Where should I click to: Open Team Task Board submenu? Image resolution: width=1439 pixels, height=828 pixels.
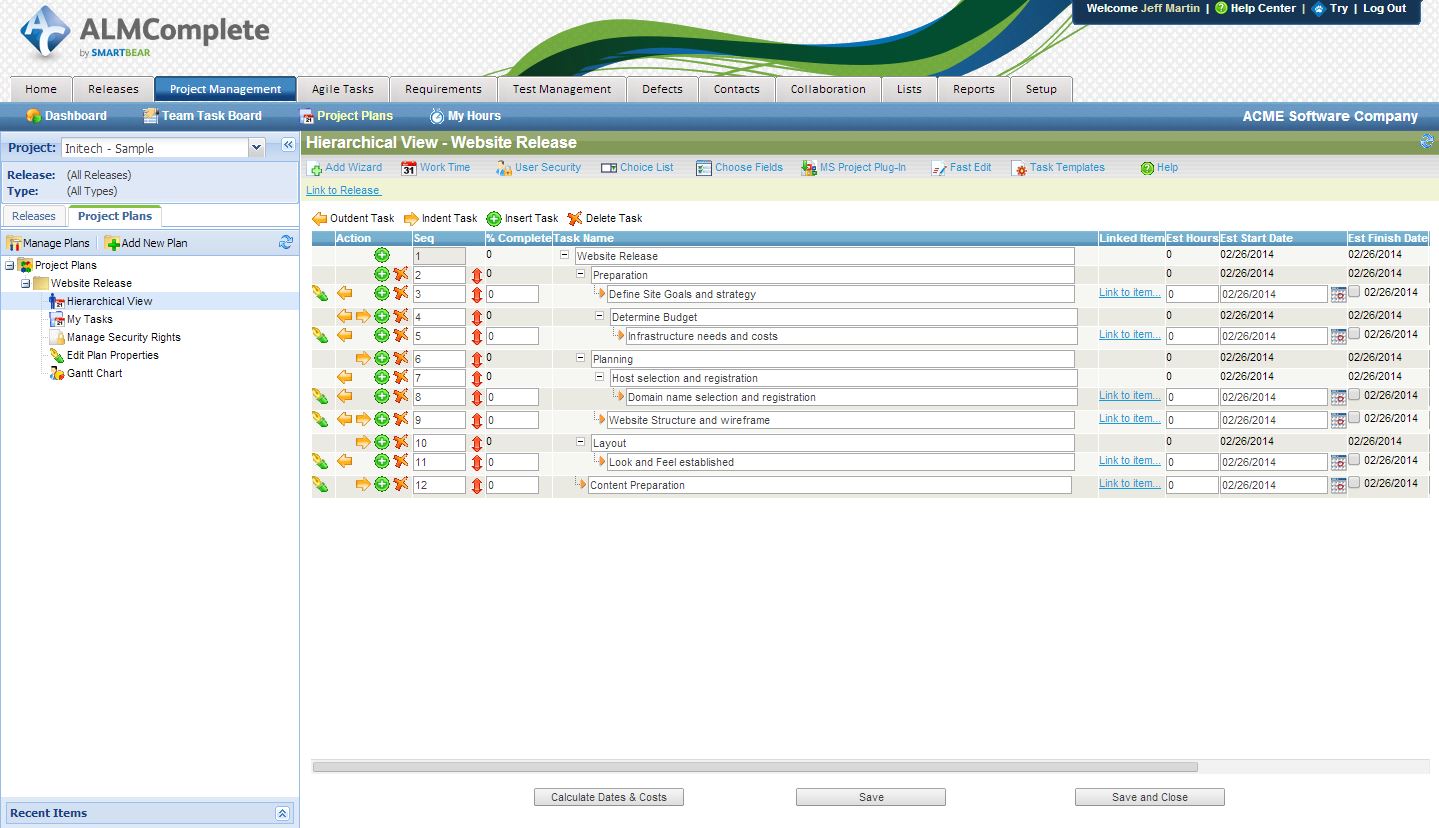[x=202, y=116]
